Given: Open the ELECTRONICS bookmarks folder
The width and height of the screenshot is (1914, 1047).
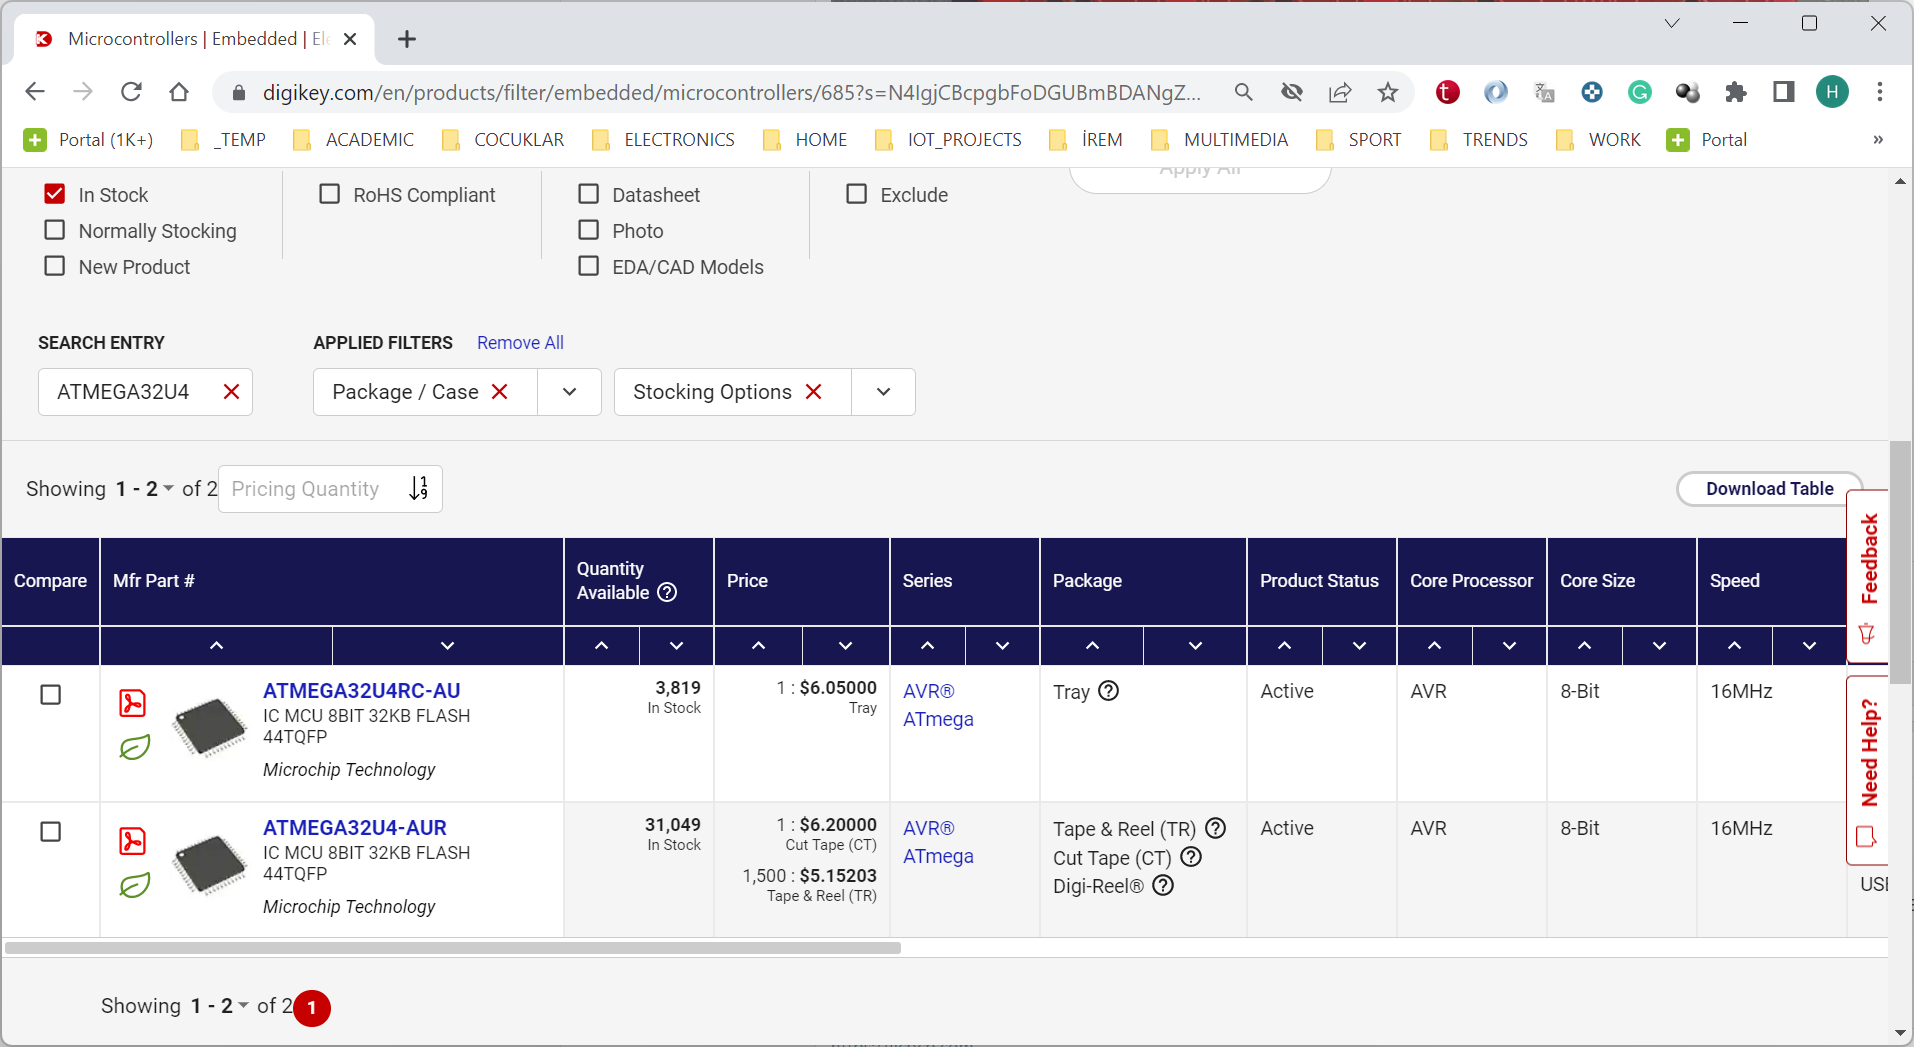Looking at the screenshot, I should (664, 140).
